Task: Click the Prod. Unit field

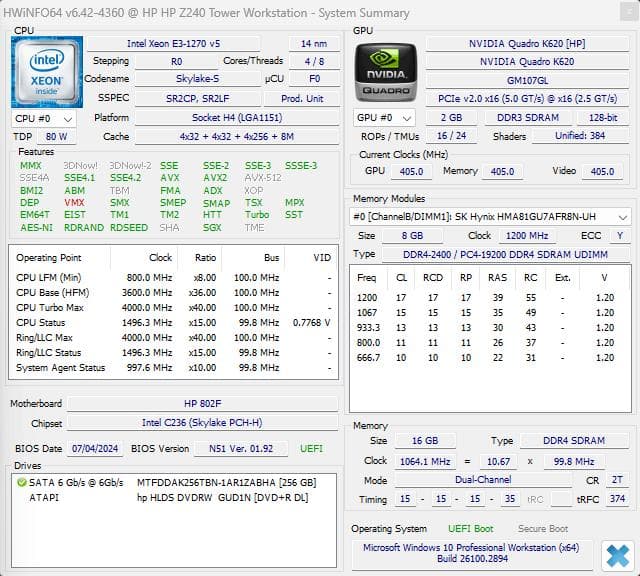Action: coord(302,99)
